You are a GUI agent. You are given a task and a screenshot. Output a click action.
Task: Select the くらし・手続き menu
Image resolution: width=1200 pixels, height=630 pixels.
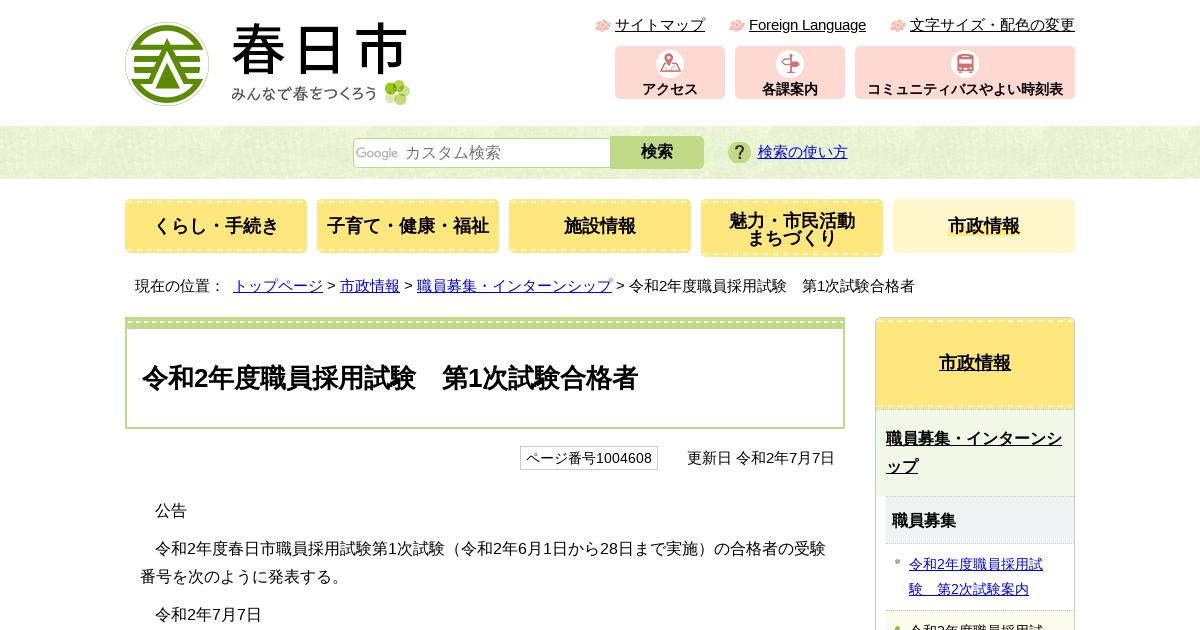tap(216, 226)
